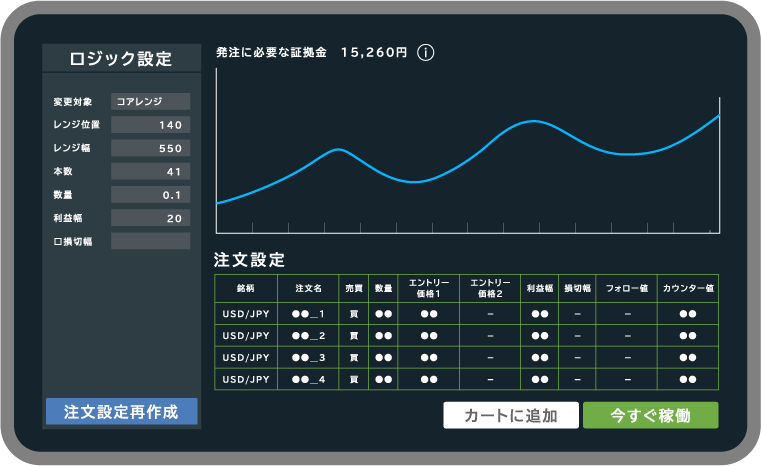Click the margin info icon
The height and width of the screenshot is (466, 761).
click(x=425, y=53)
